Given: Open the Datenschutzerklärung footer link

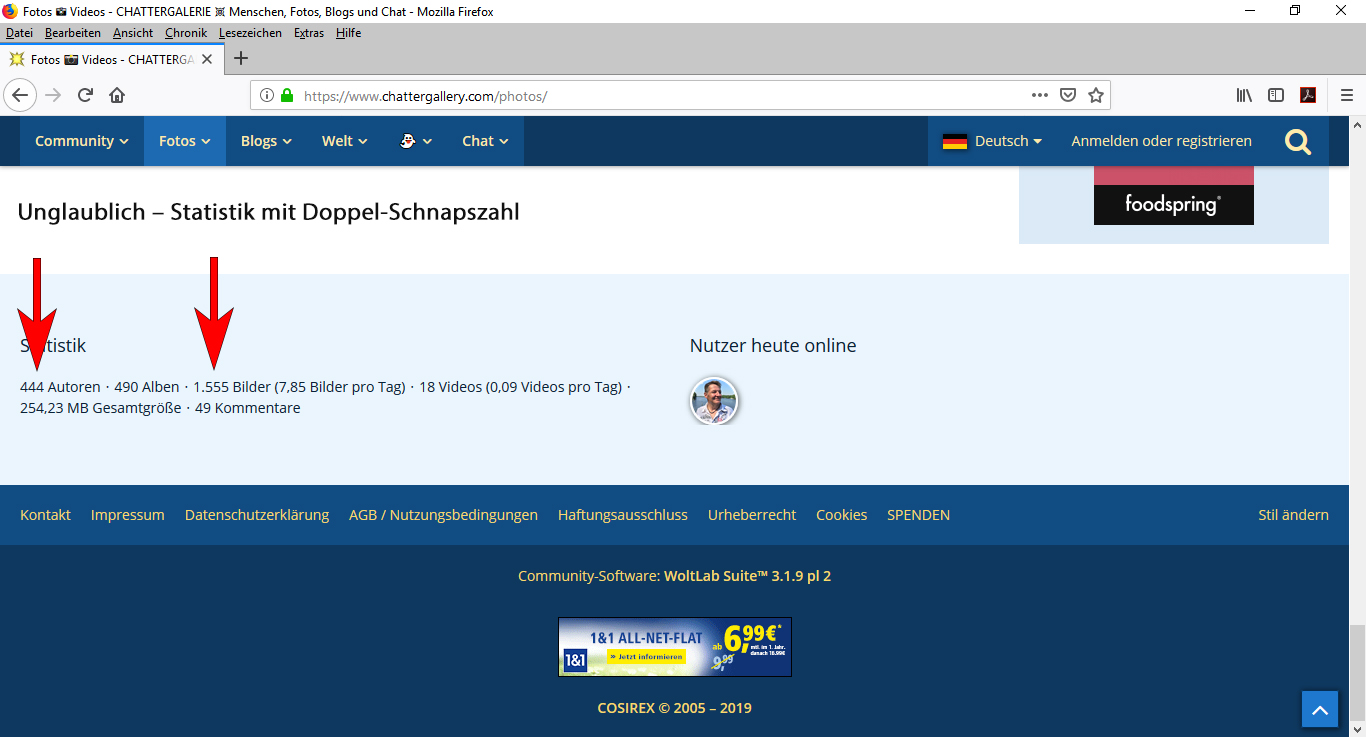Looking at the screenshot, I should [x=257, y=515].
